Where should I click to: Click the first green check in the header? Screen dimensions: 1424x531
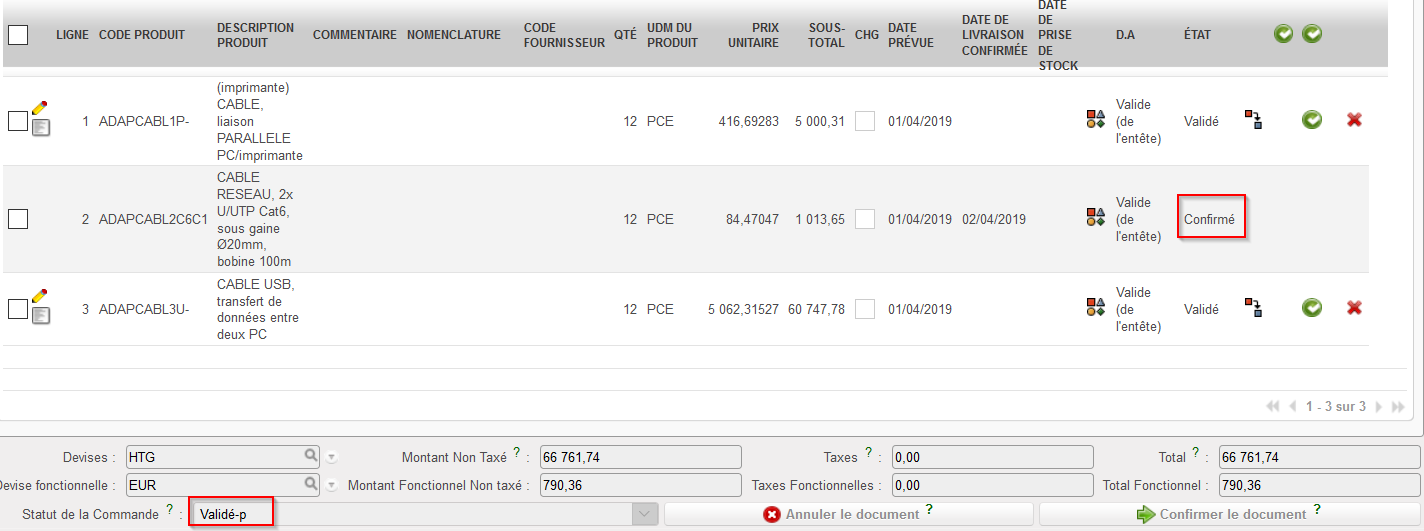[1284, 34]
